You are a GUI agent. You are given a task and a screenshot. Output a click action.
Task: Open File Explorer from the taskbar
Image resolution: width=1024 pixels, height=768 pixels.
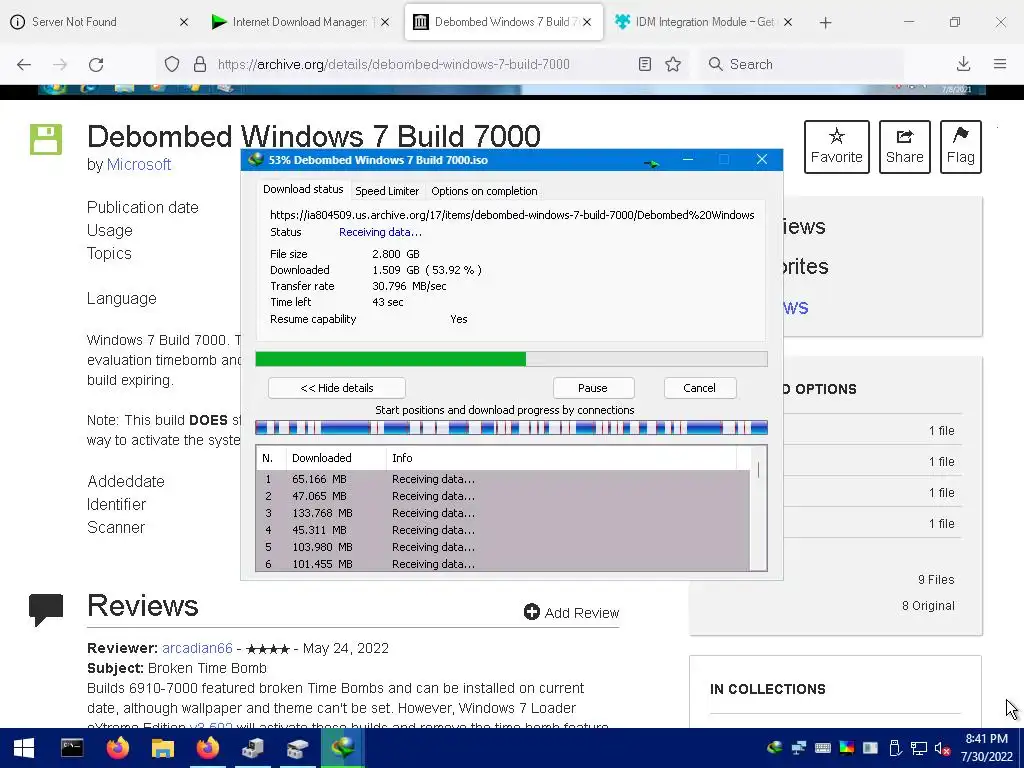(x=163, y=748)
